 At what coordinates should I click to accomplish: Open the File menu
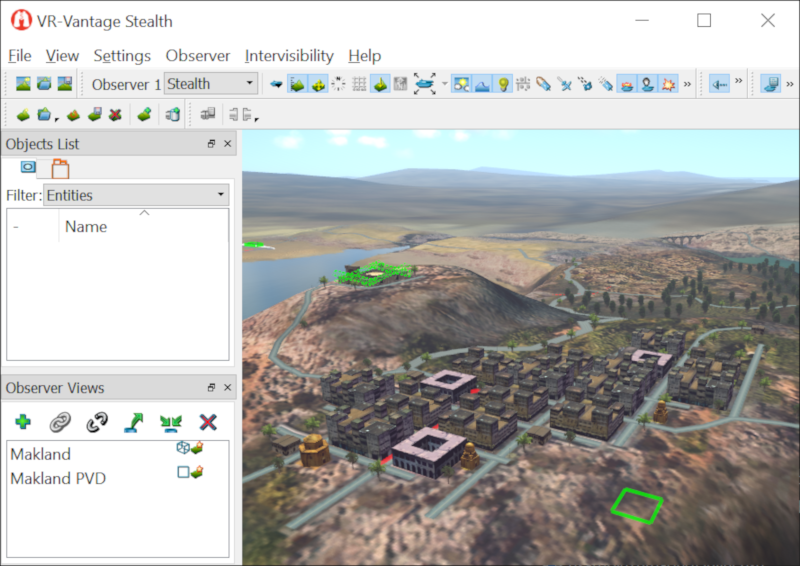pyautogui.click(x=19, y=56)
